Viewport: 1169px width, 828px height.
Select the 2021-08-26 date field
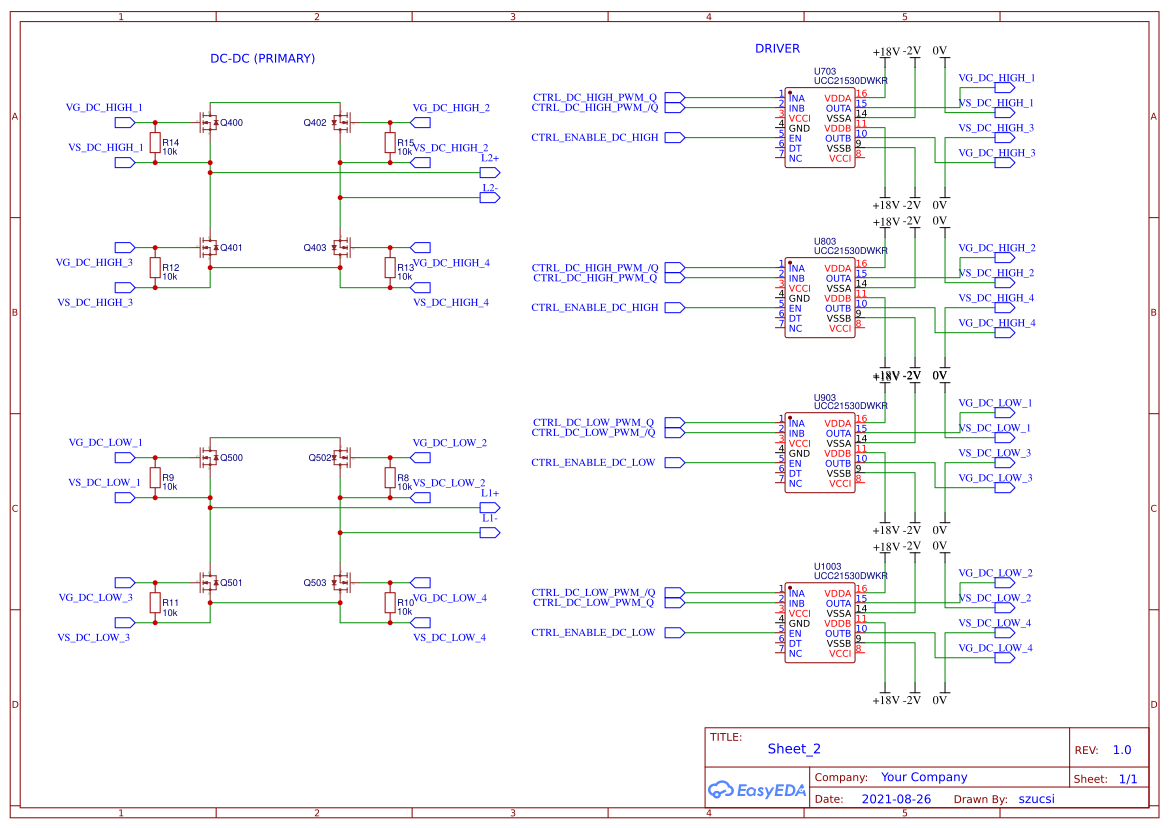pos(895,799)
